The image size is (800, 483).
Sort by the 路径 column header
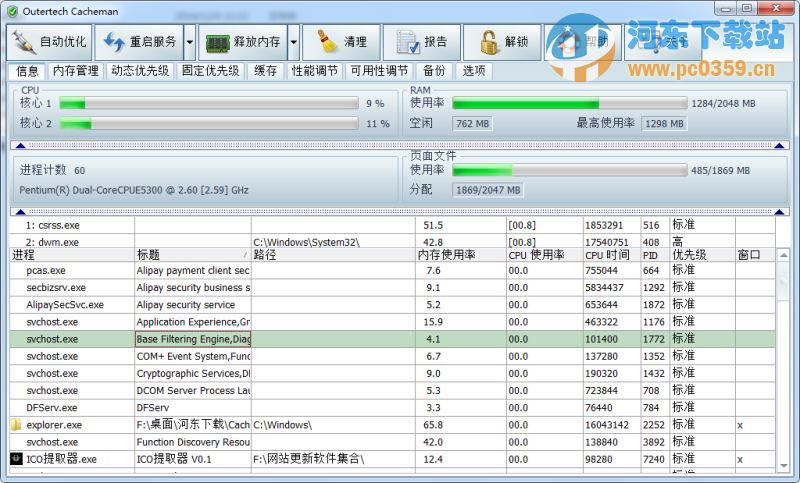333,255
